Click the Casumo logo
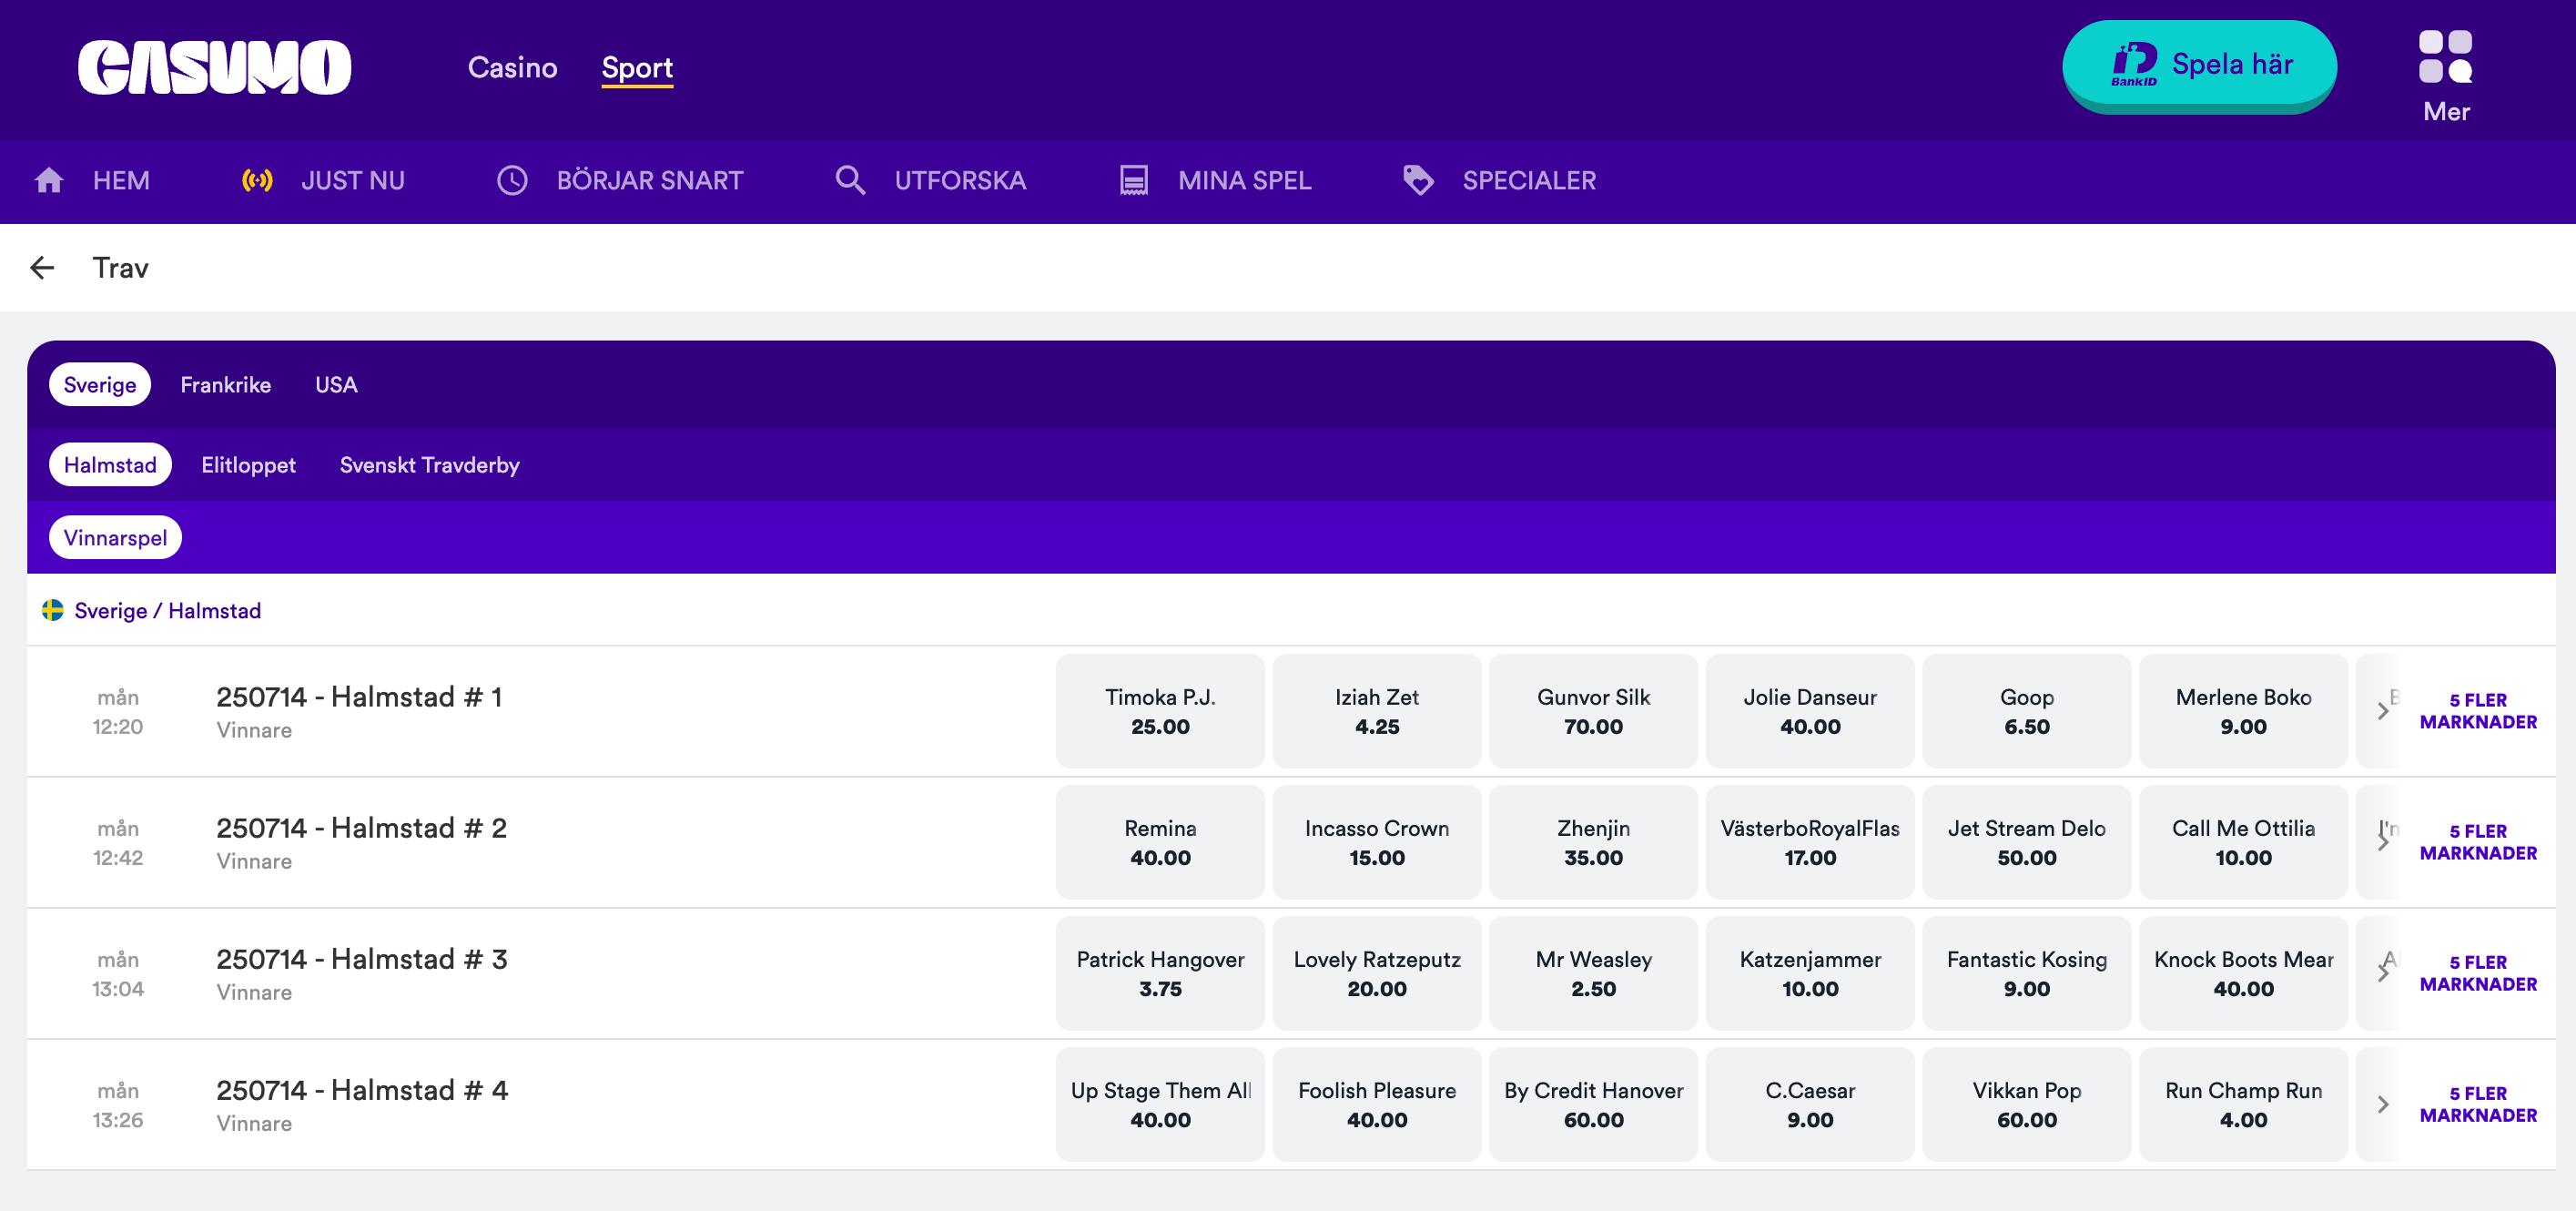The height and width of the screenshot is (1211, 2576). click(x=214, y=67)
